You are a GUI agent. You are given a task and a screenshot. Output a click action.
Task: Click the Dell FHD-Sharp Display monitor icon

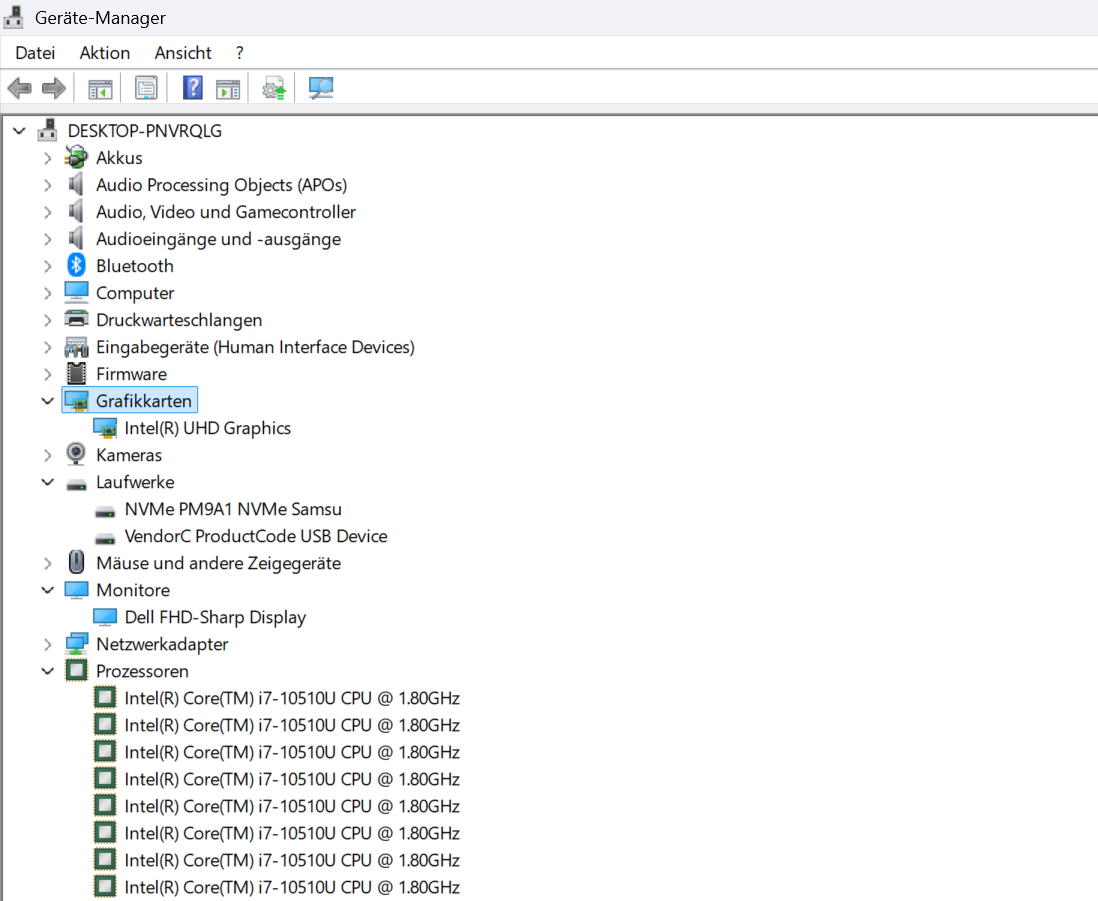pos(105,617)
